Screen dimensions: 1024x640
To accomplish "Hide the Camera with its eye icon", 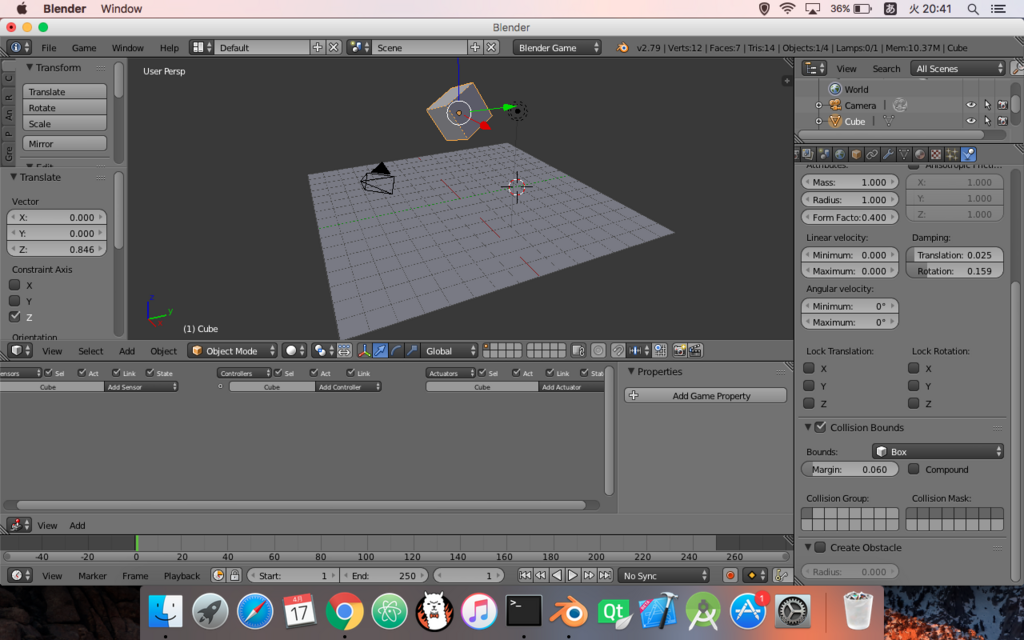I will (x=971, y=105).
